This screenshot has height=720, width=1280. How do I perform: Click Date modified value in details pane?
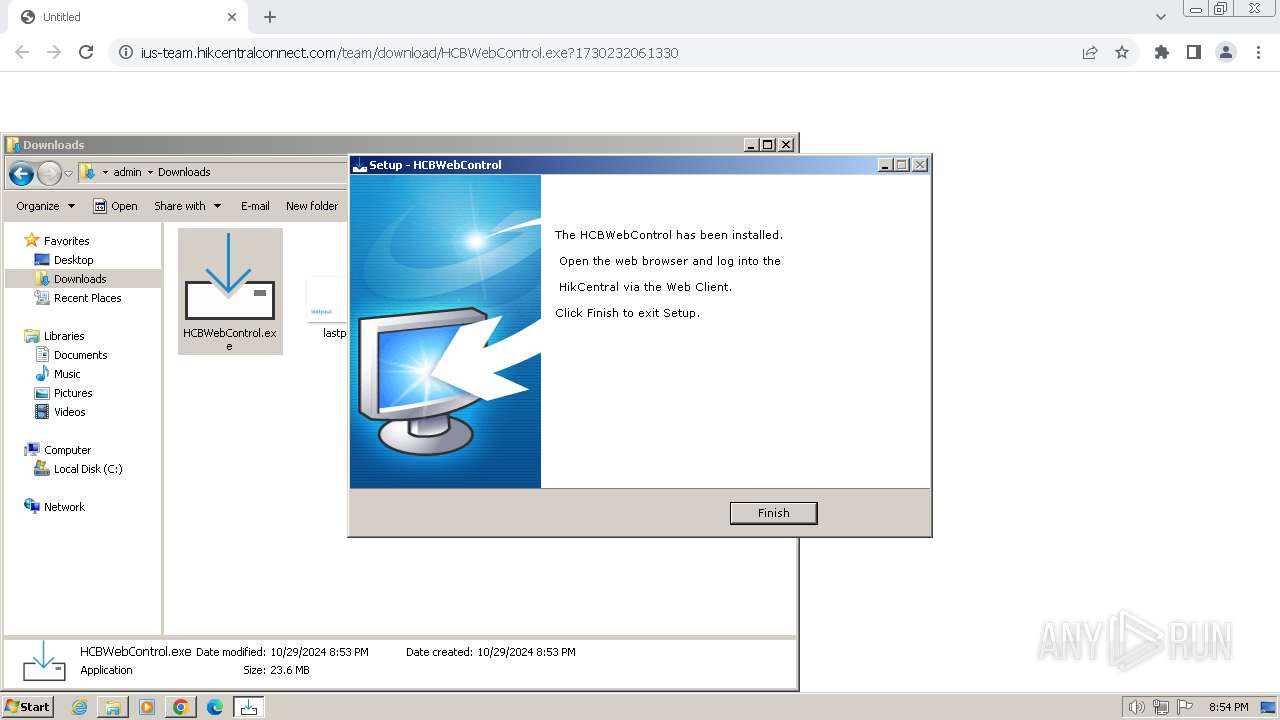tap(319, 652)
